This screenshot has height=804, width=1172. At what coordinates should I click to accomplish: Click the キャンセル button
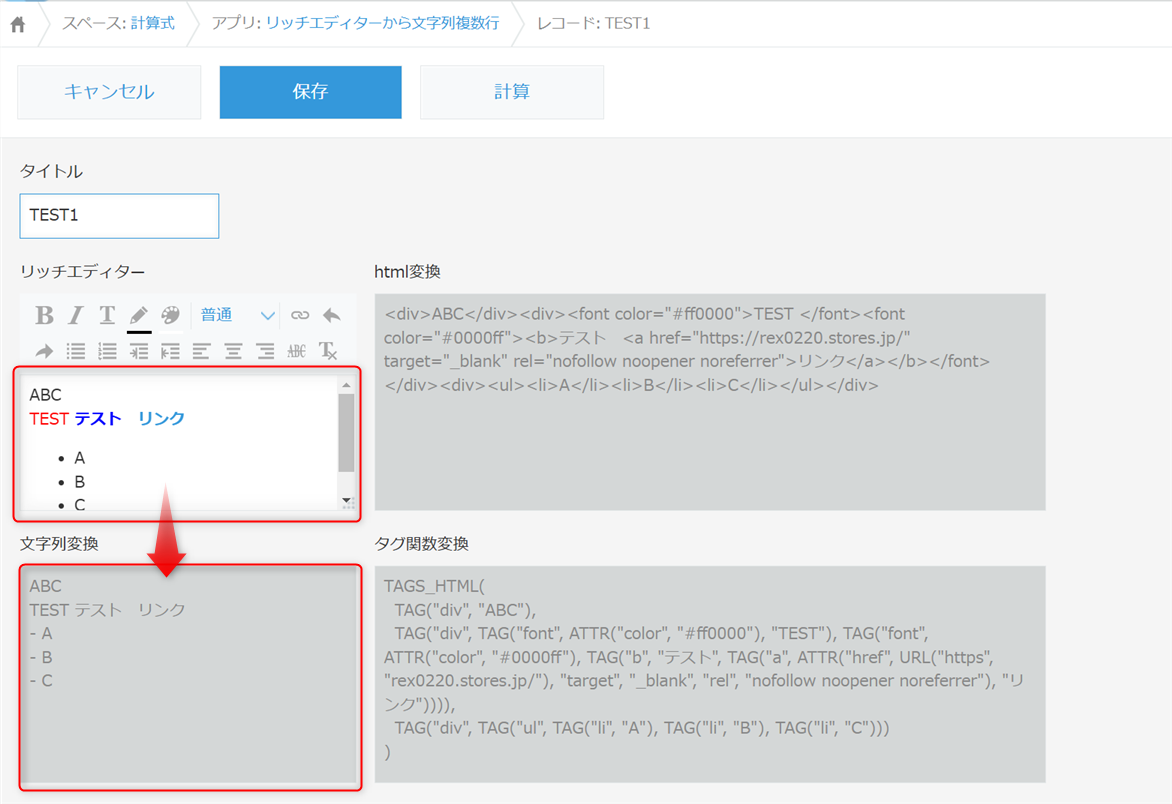(109, 92)
